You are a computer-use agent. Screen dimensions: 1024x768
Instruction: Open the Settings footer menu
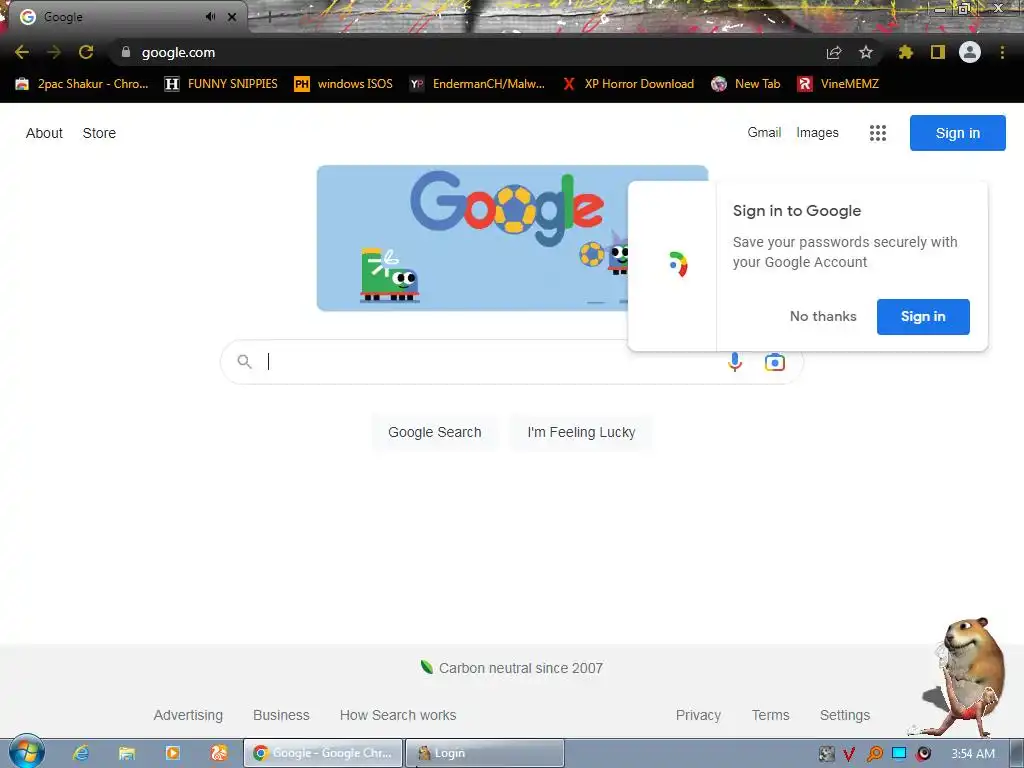pyautogui.click(x=844, y=715)
